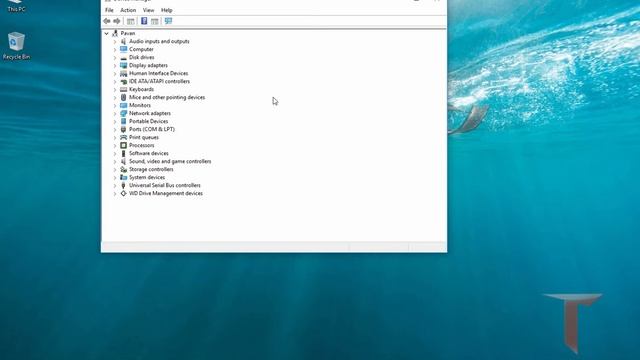The width and height of the screenshot is (640, 360).
Task: Expand the System devices category arrow
Action: pyautogui.click(x=115, y=178)
